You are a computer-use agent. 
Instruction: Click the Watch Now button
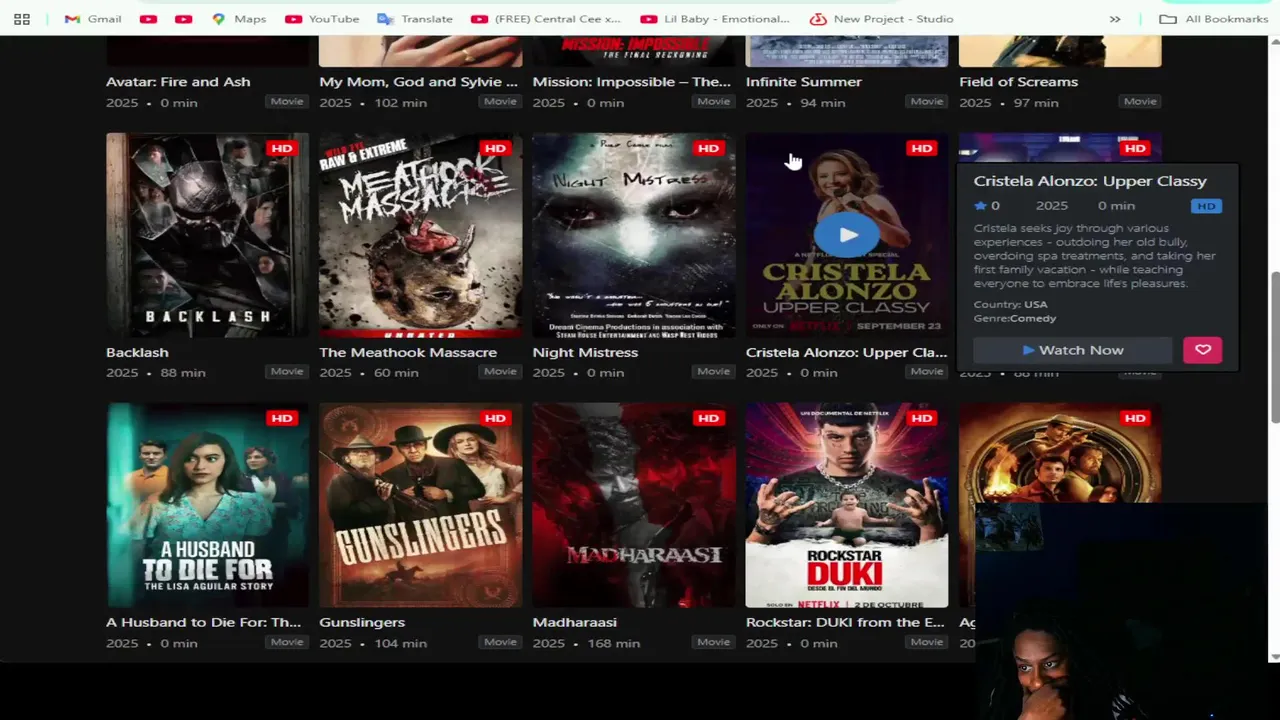[1072, 350]
